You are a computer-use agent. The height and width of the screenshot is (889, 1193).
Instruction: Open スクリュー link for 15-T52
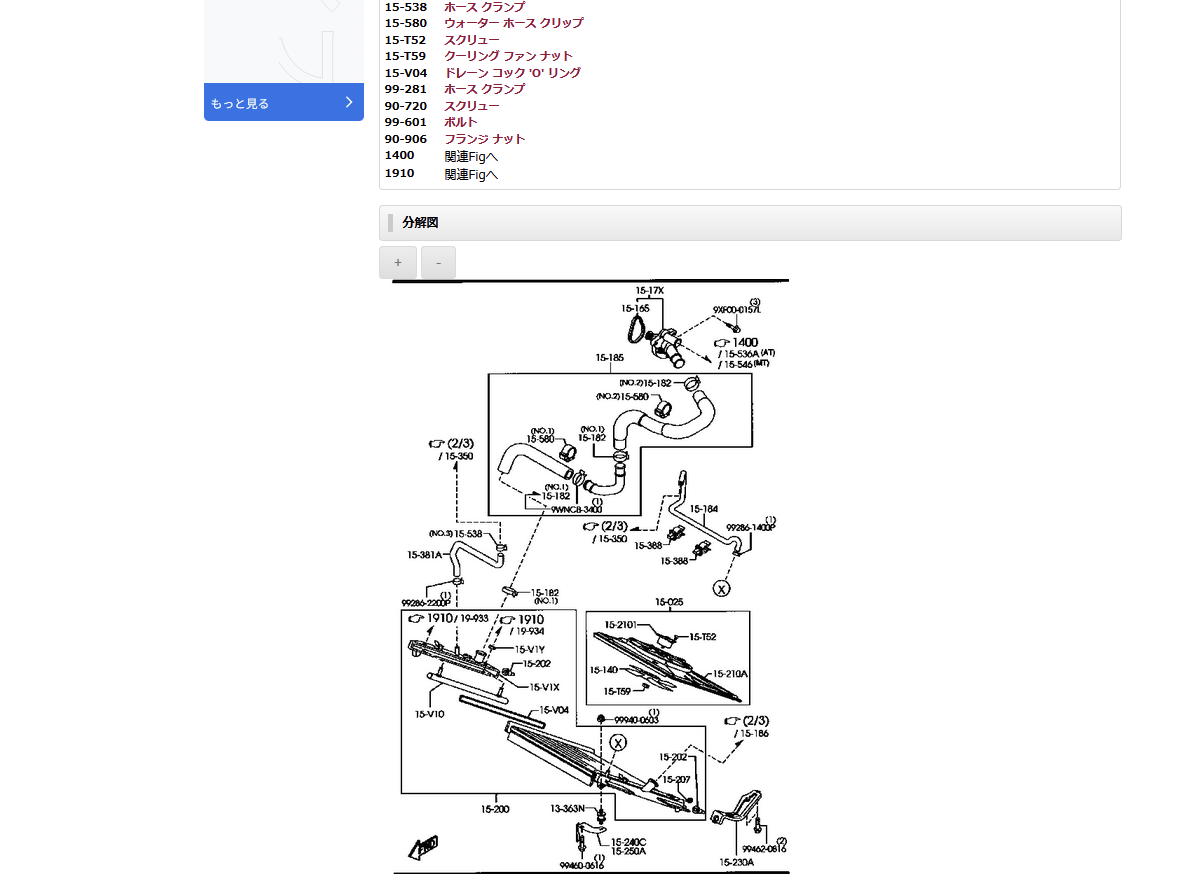[x=472, y=40]
